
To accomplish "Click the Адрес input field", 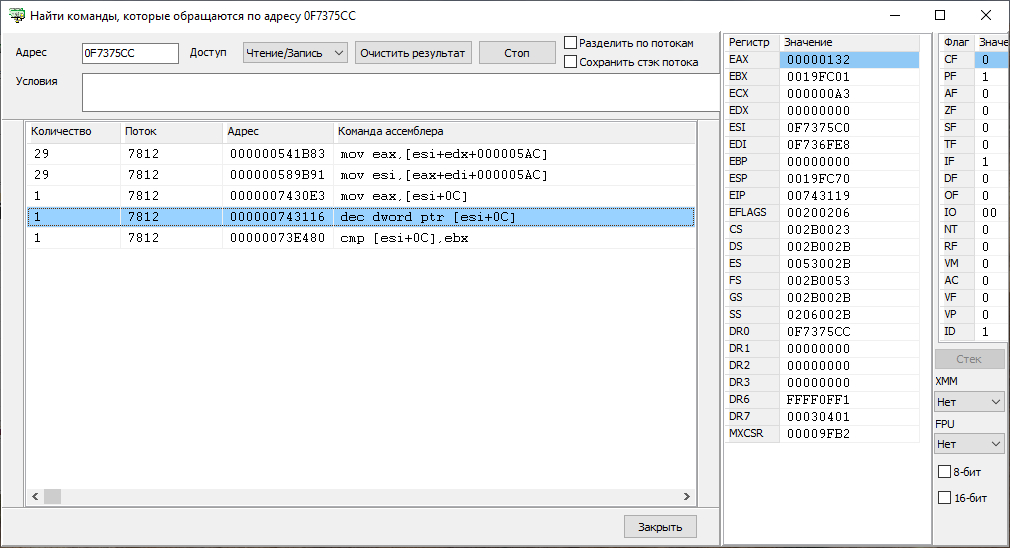I will 130,53.
